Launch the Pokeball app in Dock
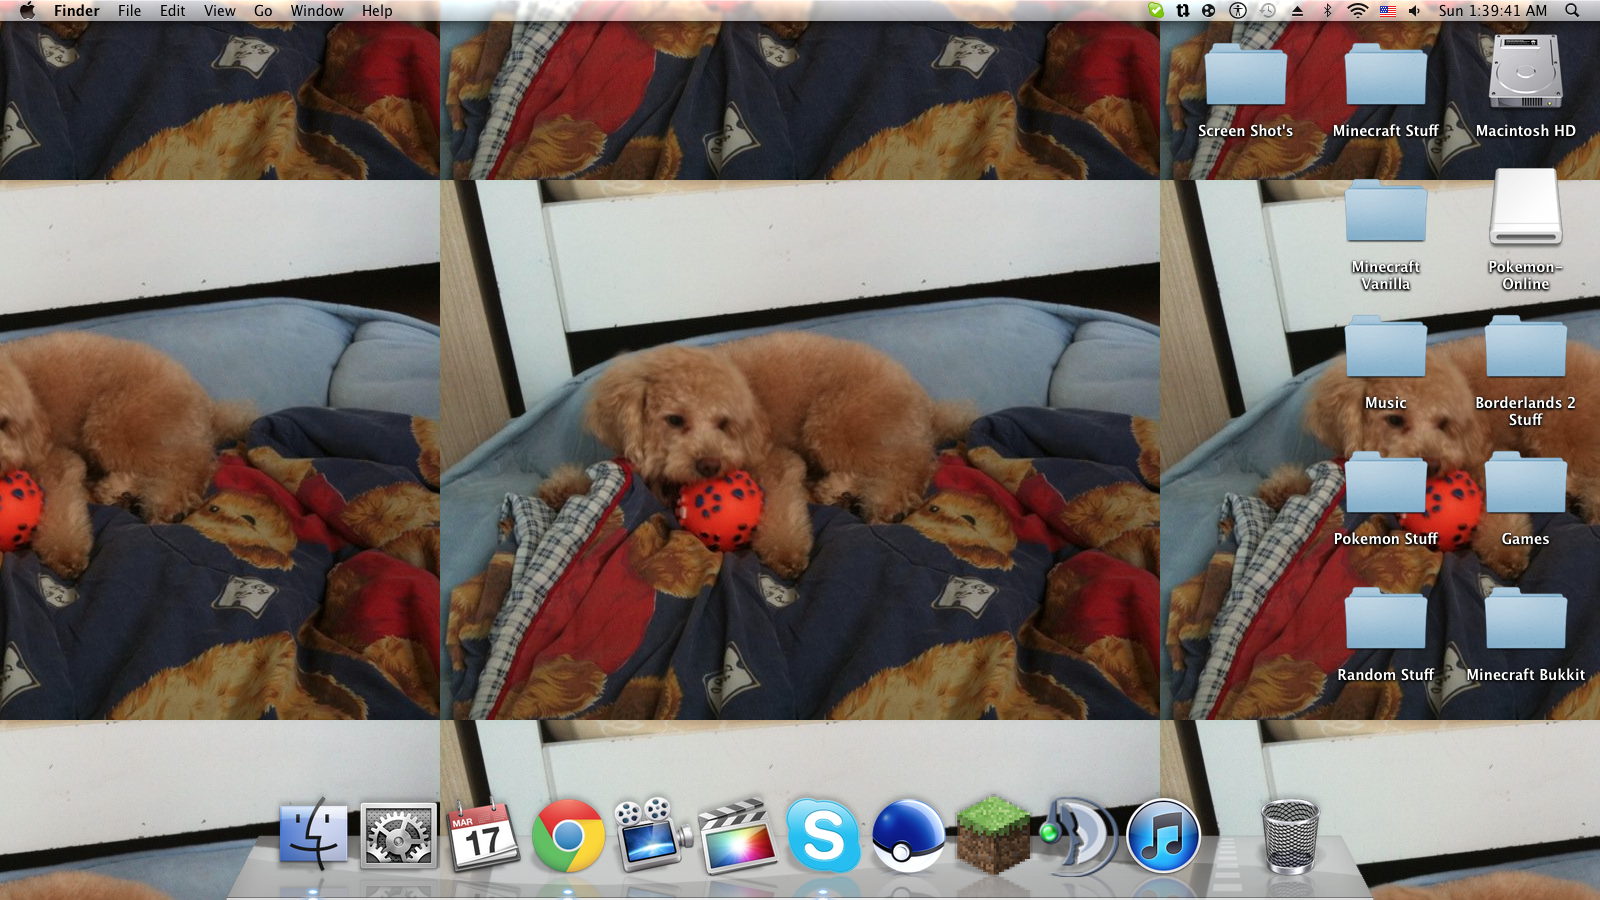The height and width of the screenshot is (900, 1600). tap(908, 835)
